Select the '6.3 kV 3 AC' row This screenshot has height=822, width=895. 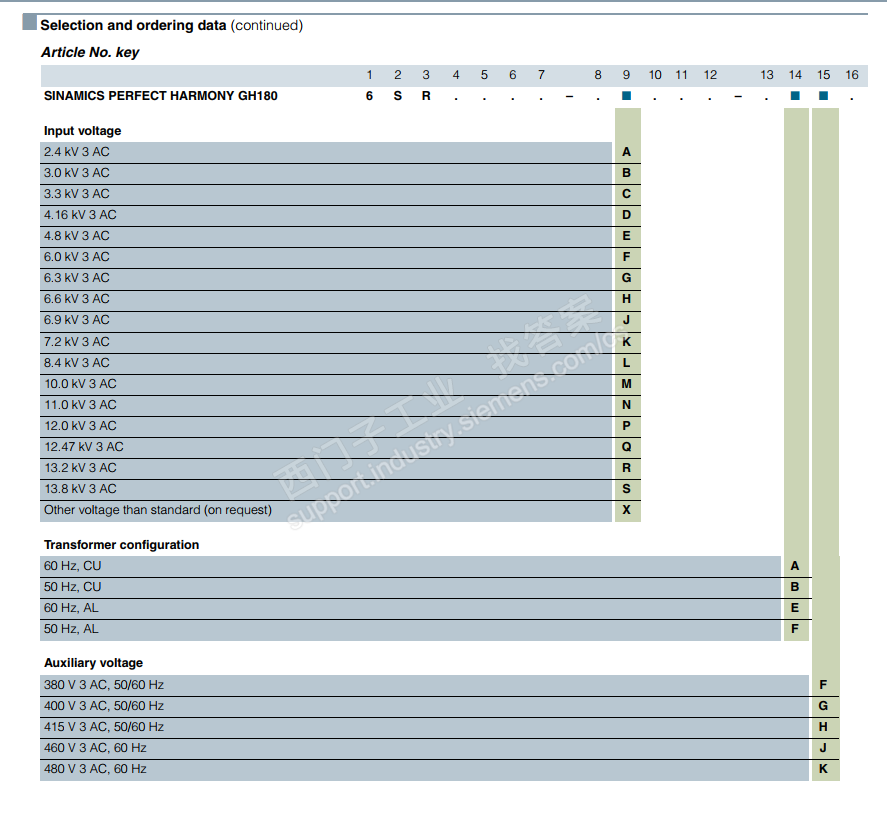[x=326, y=279]
